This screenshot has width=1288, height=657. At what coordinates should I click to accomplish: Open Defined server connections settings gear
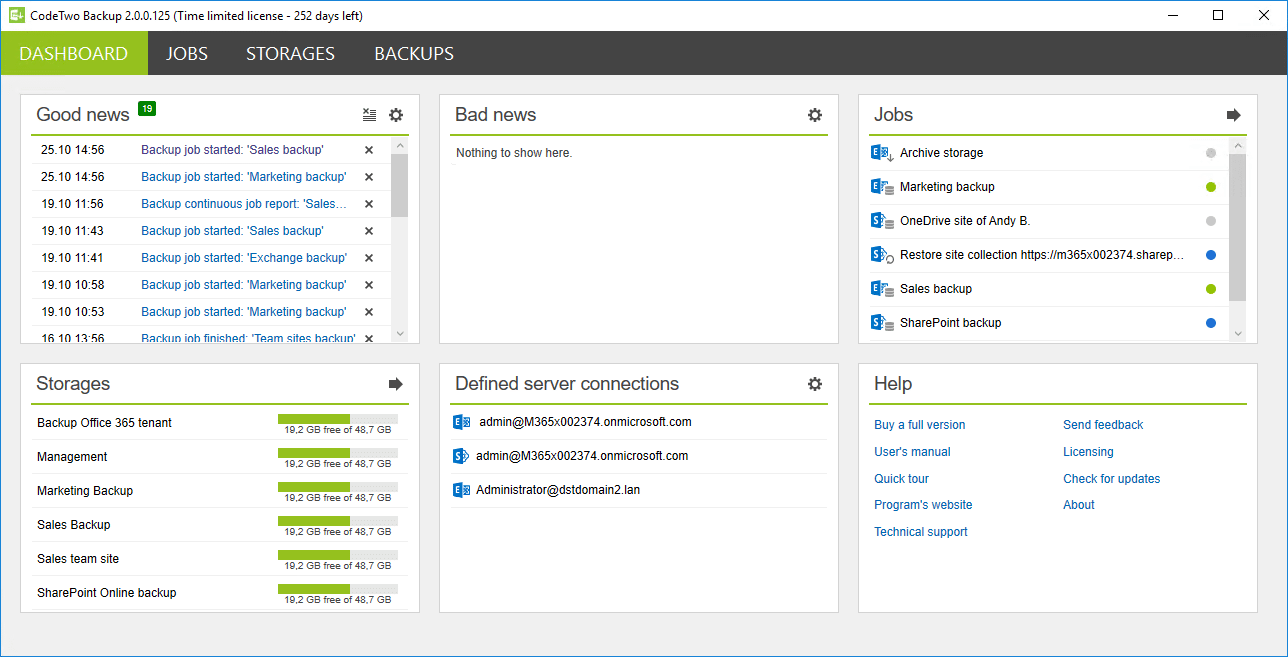pyautogui.click(x=815, y=384)
